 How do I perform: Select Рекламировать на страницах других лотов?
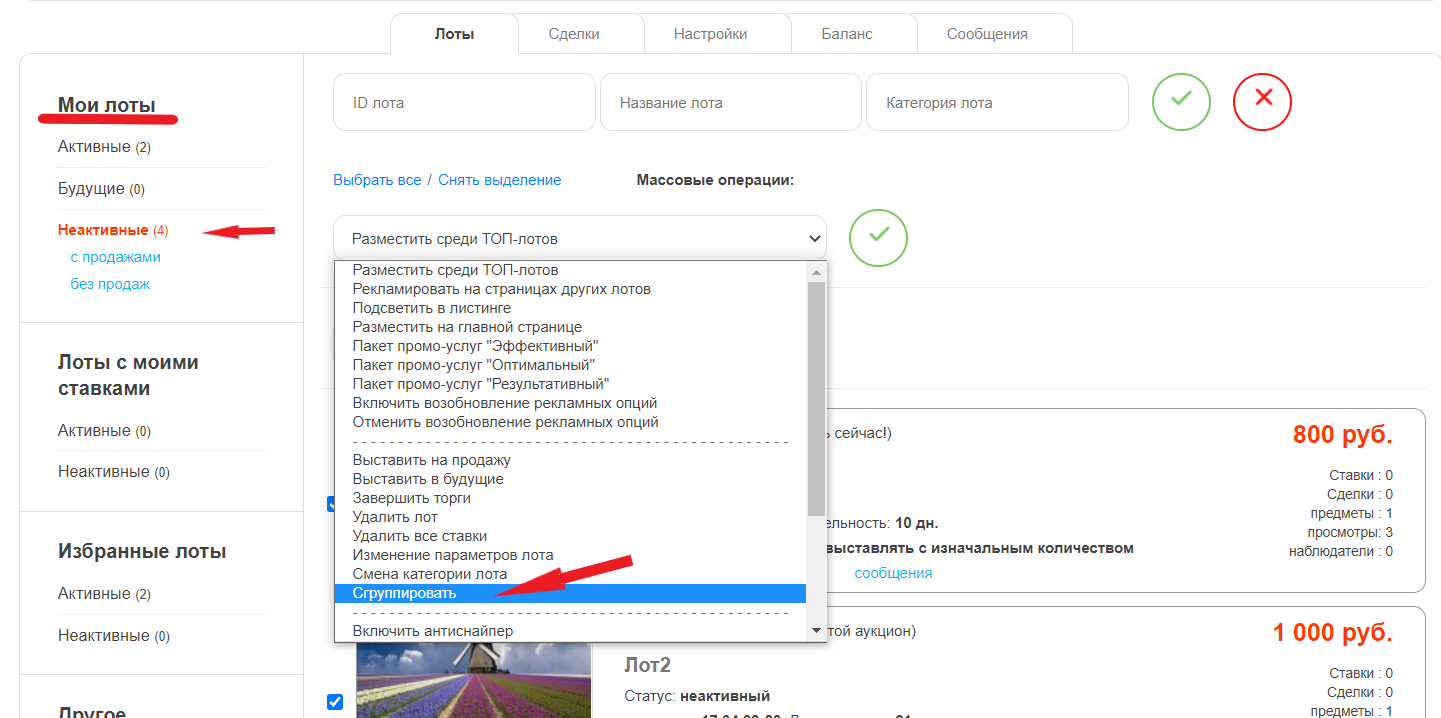pos(570,289)
